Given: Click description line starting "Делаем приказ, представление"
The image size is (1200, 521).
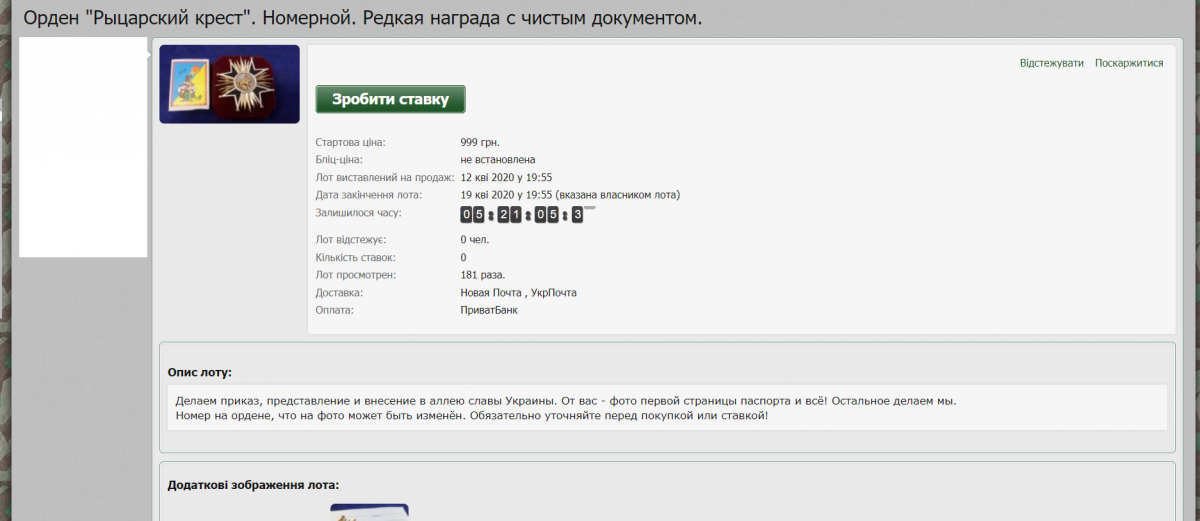Looking at the screenshot, I should (566, 401).
